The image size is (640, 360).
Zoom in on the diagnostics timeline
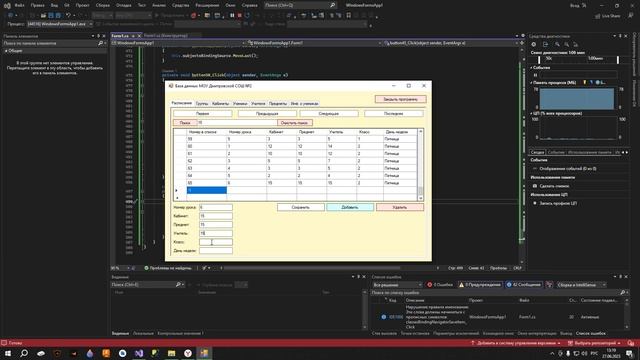pos(557,44)
